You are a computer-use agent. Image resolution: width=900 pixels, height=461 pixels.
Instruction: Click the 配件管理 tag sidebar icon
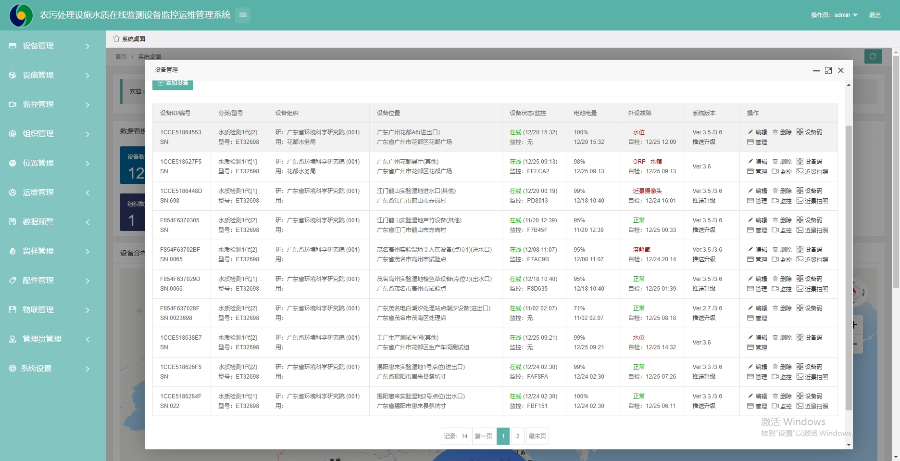tap(13, 280)
